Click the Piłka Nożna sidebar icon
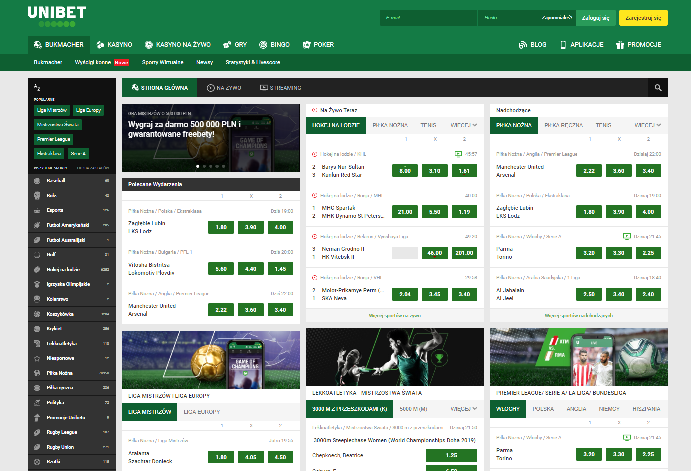Screen dimensions: 691x471 pyautogui.click(x=37, y=373)
